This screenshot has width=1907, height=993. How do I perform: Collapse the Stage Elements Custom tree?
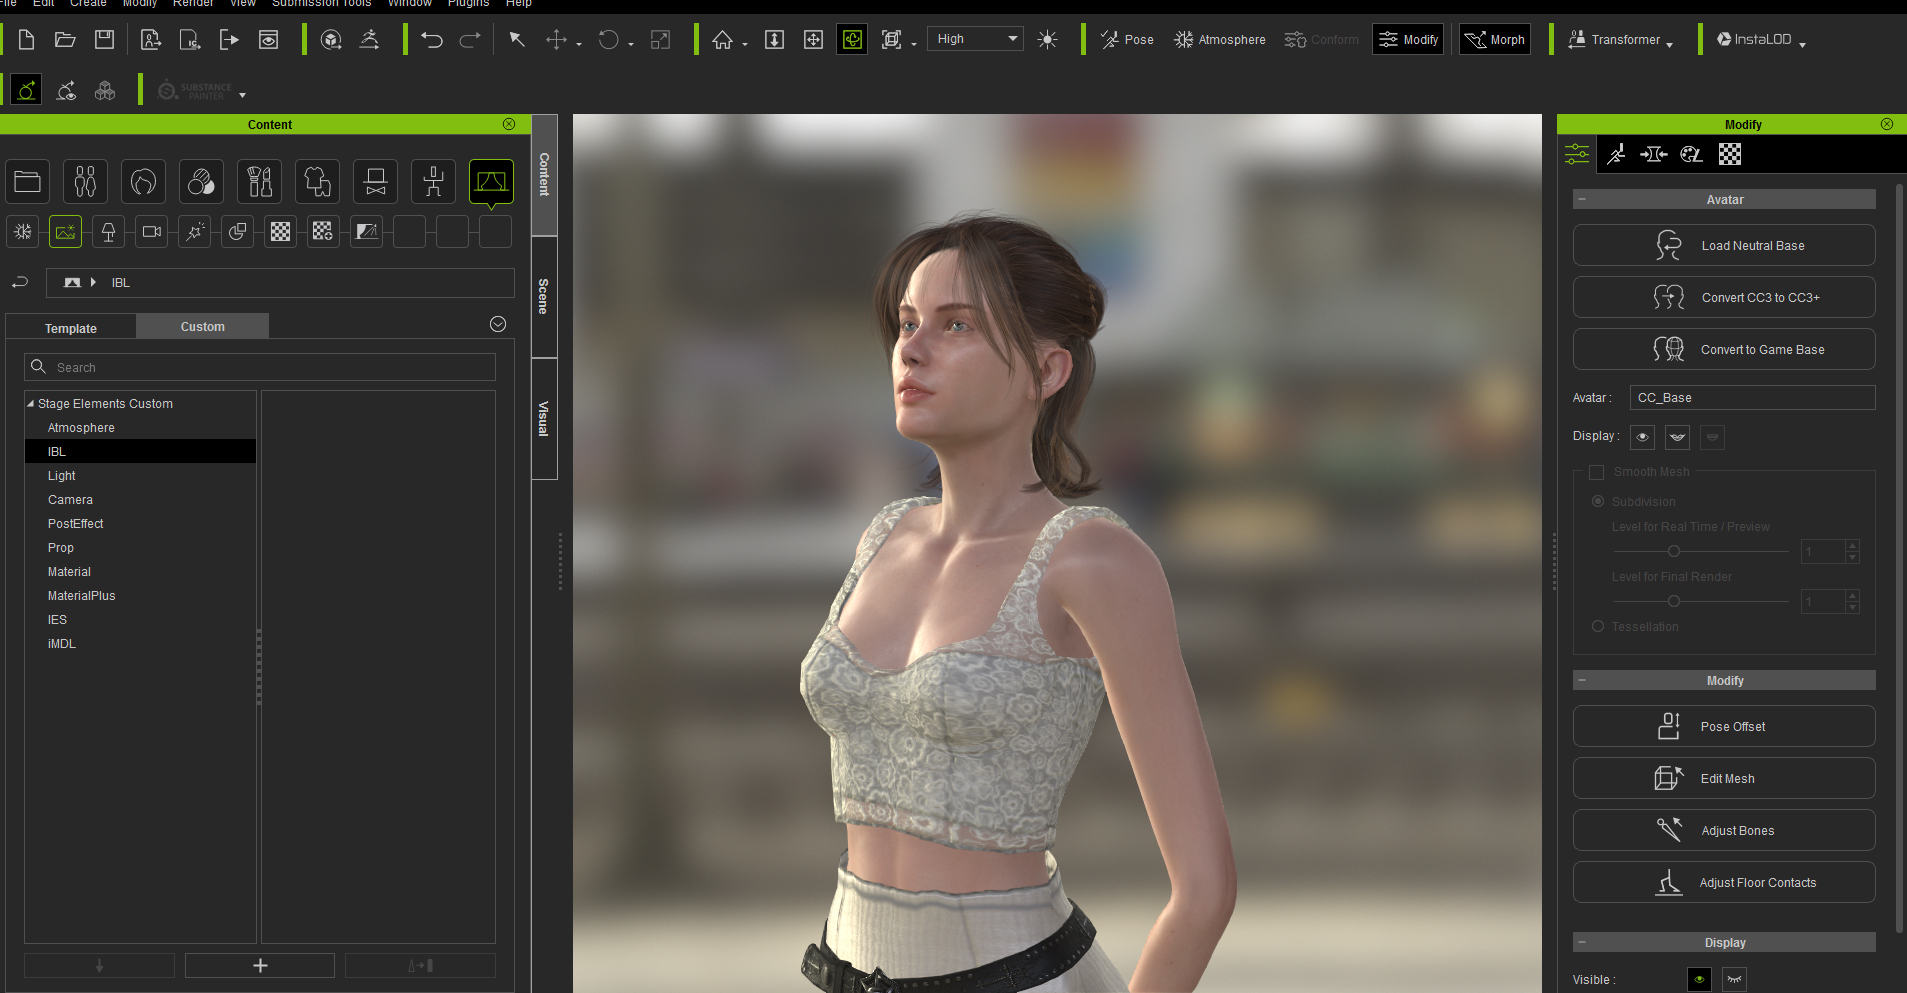30,403
